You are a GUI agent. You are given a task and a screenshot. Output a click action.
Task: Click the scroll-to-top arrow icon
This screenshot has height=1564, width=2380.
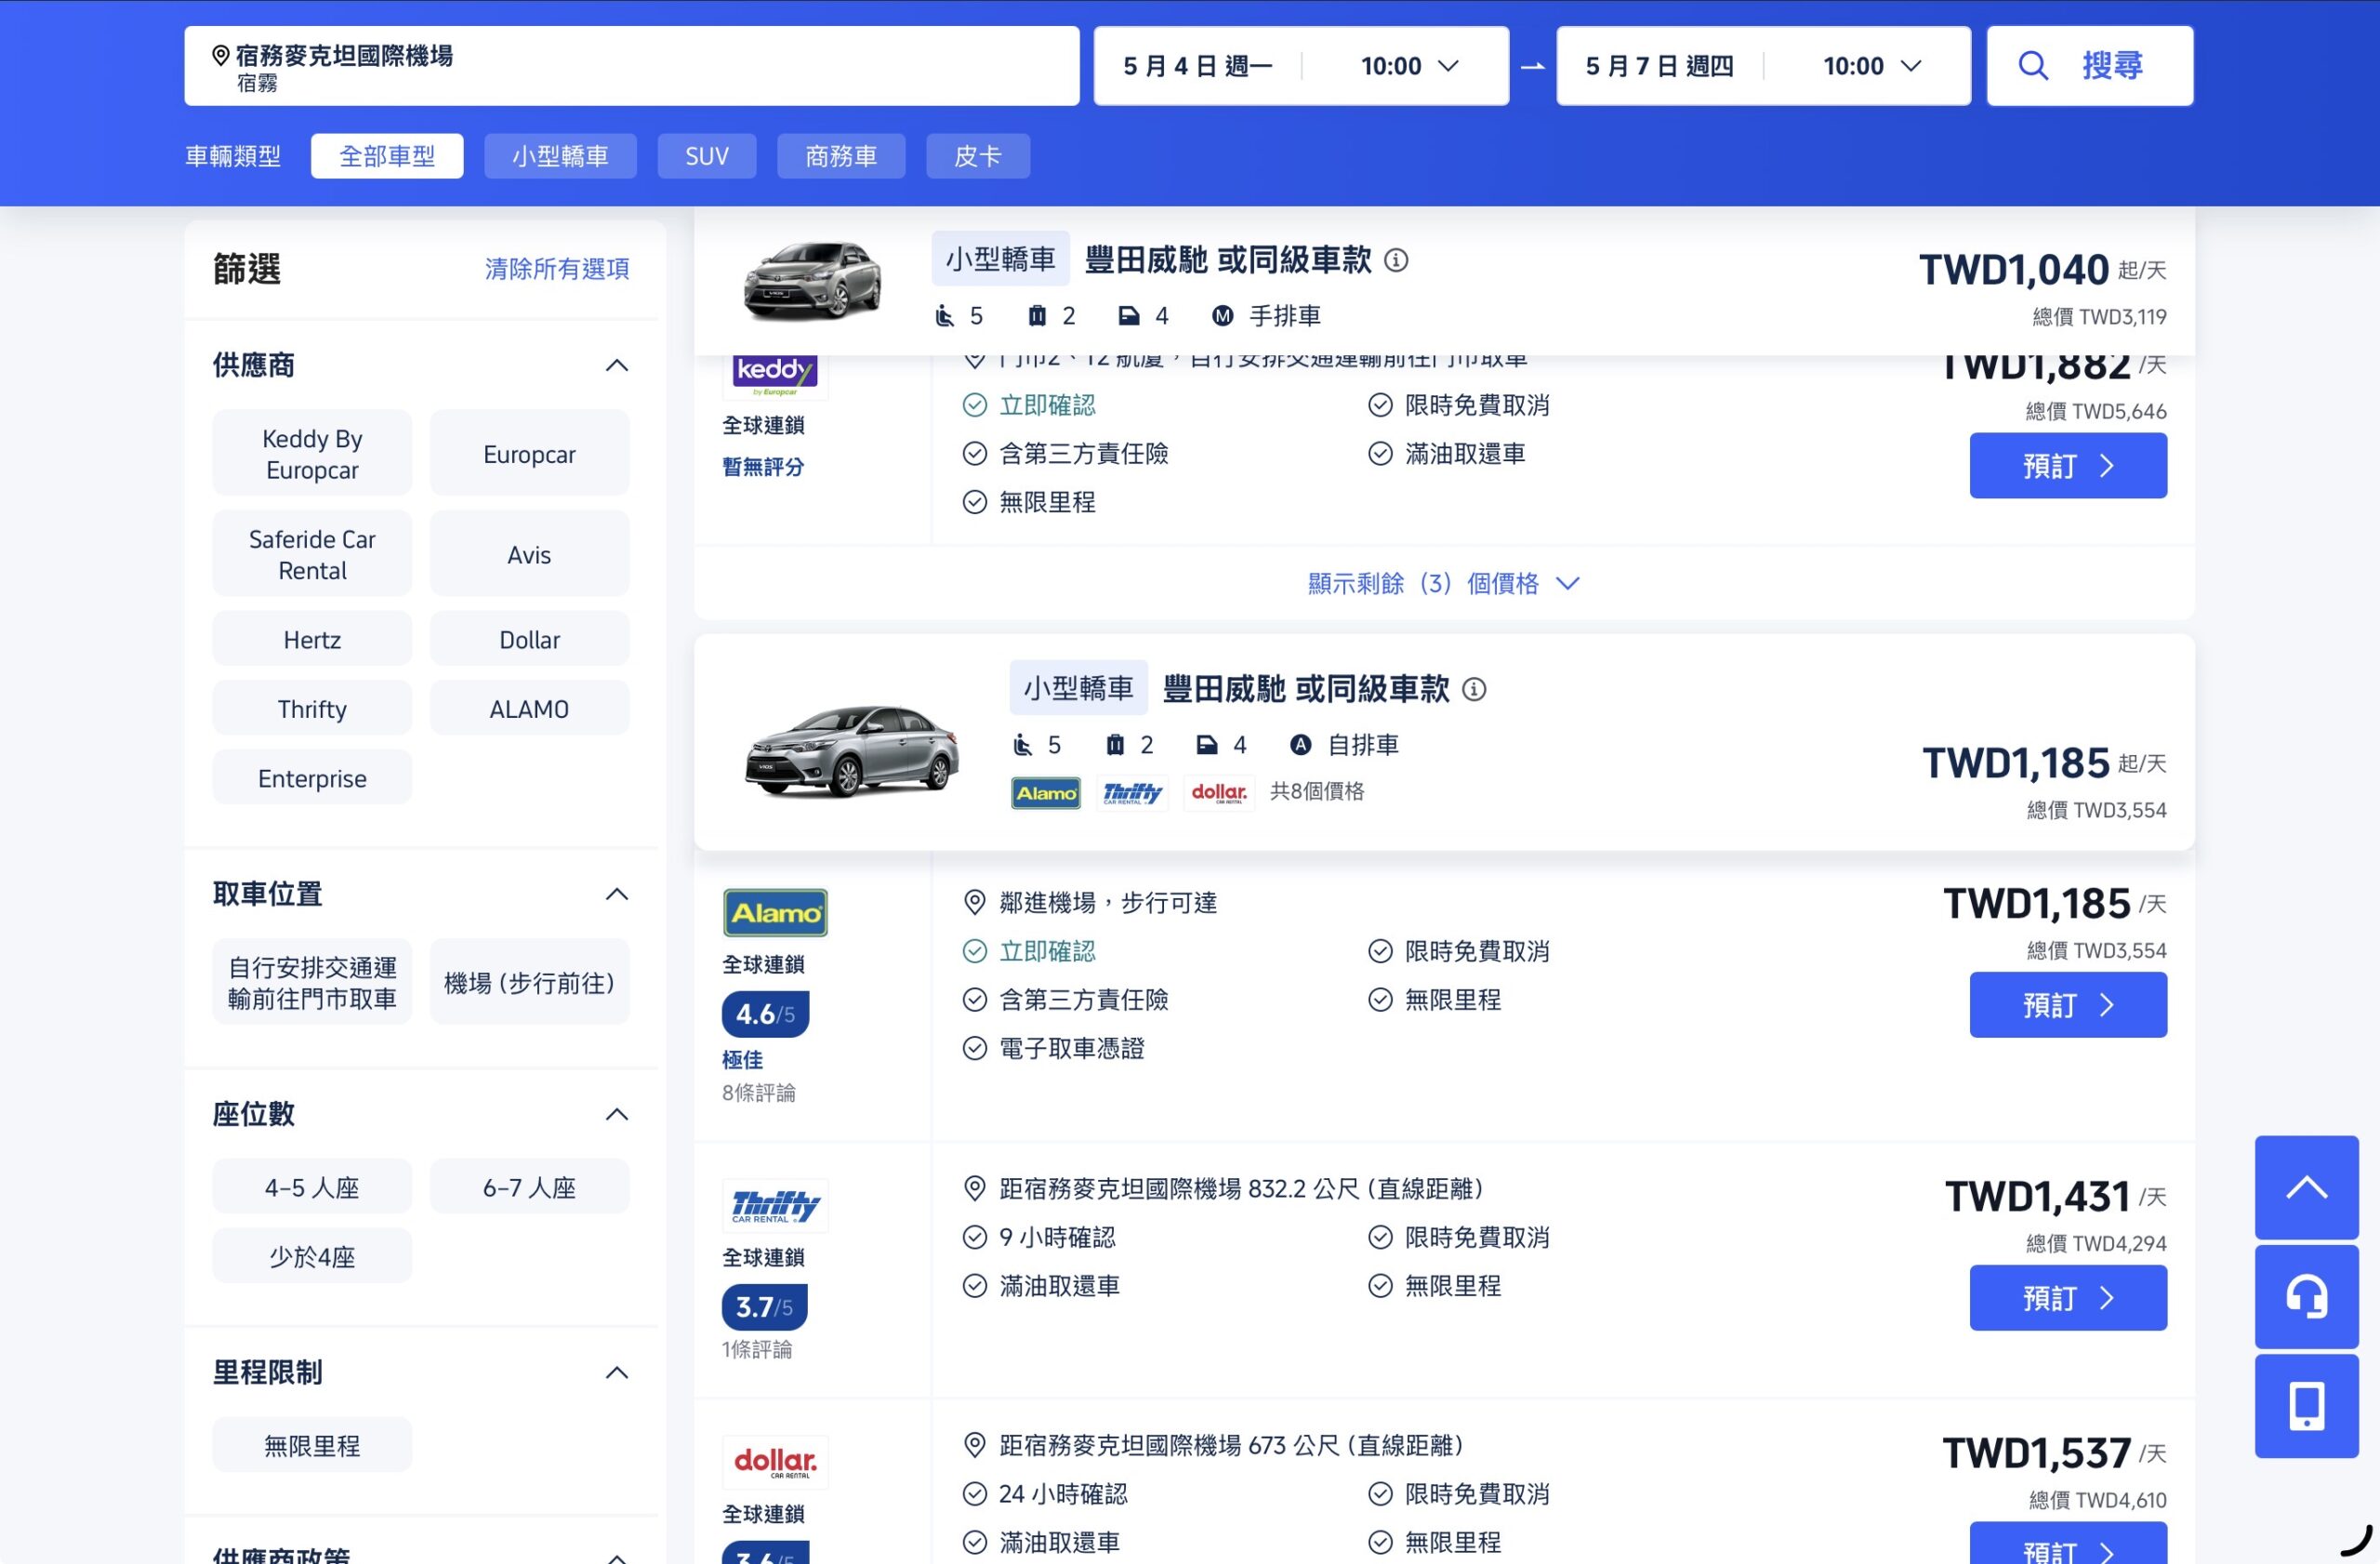point(2306,1187)
